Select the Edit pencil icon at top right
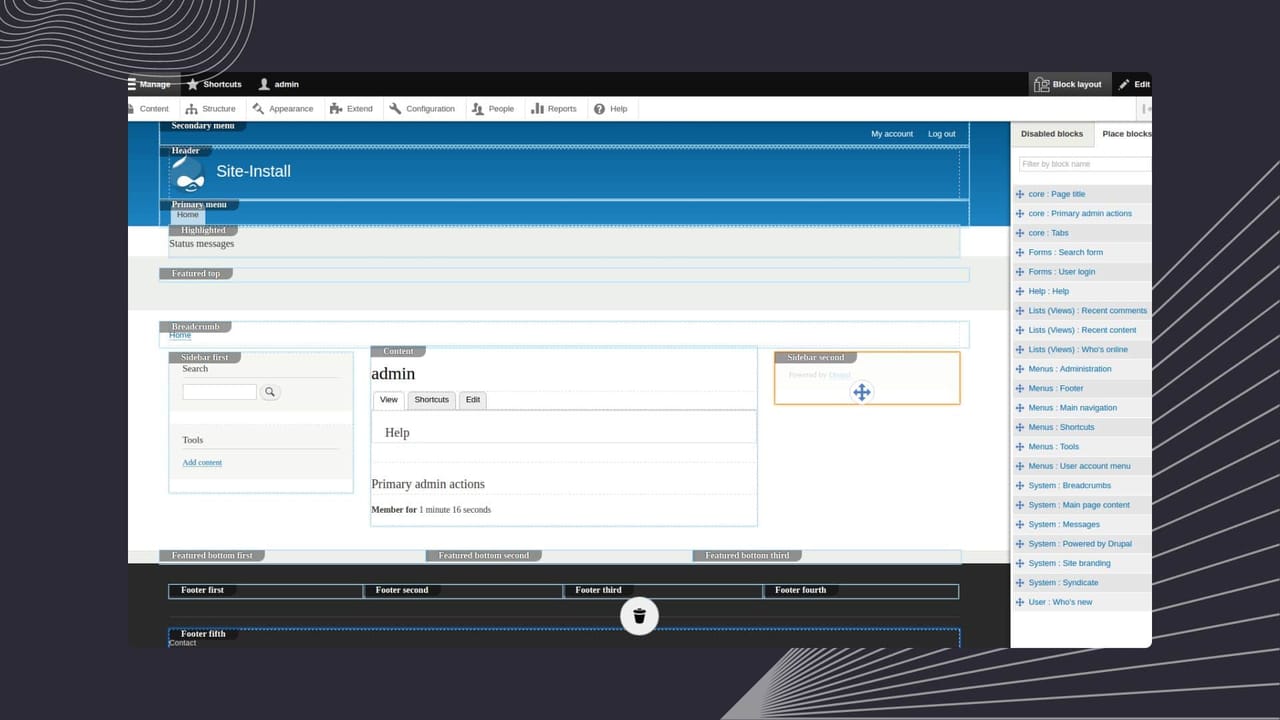Viewport: 1280px width, 720px height. tap(1124, 84)
